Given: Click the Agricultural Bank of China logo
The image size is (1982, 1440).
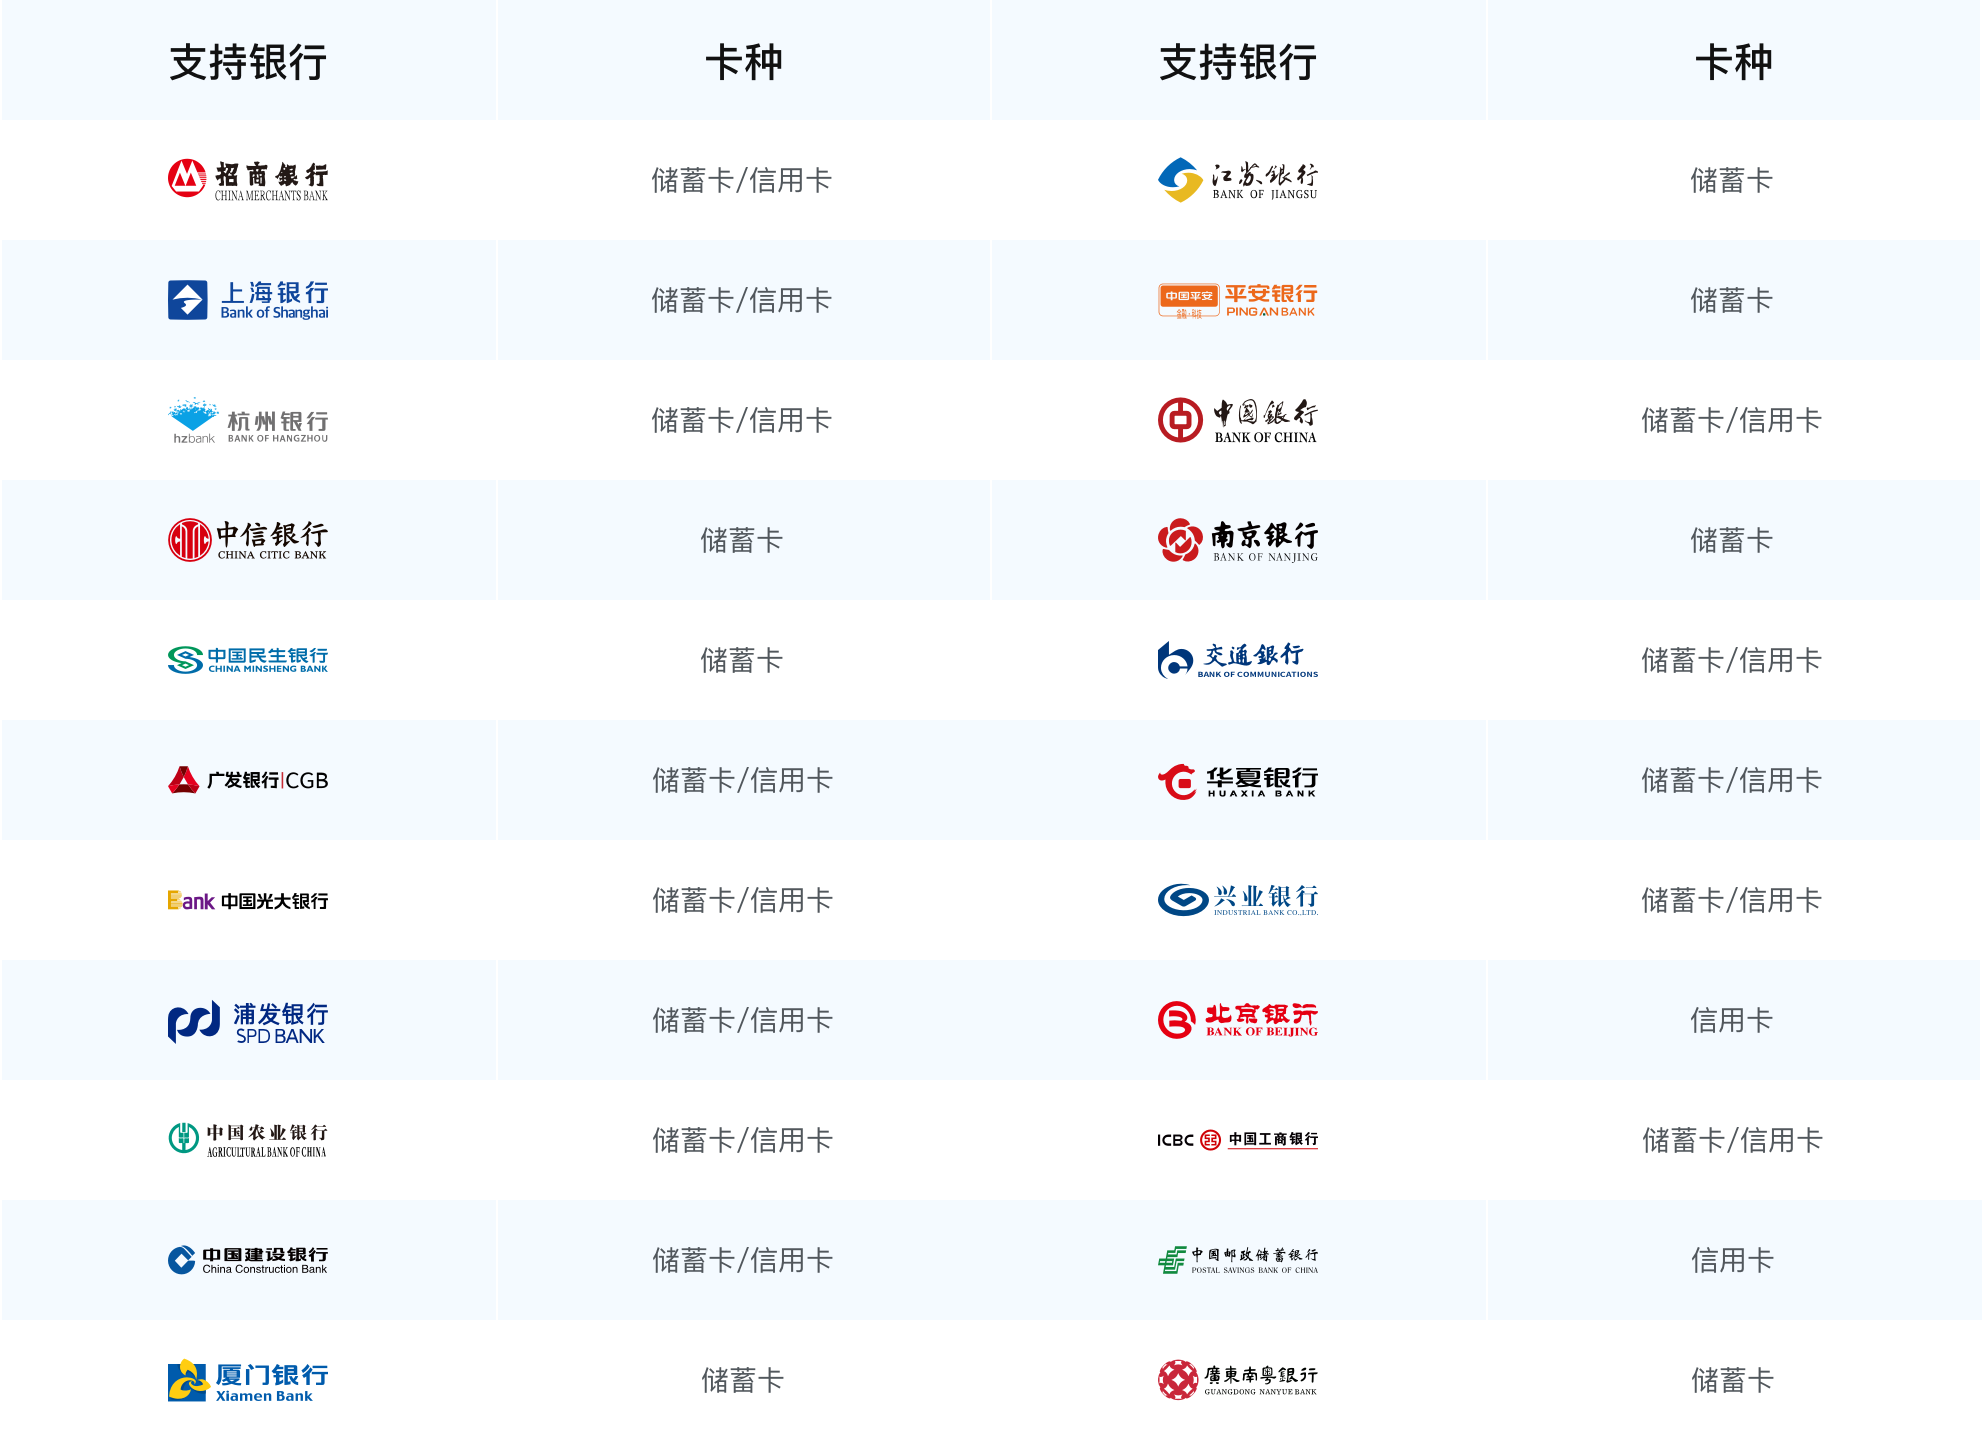Looking at the screenshot, I should coord(248,1140).
